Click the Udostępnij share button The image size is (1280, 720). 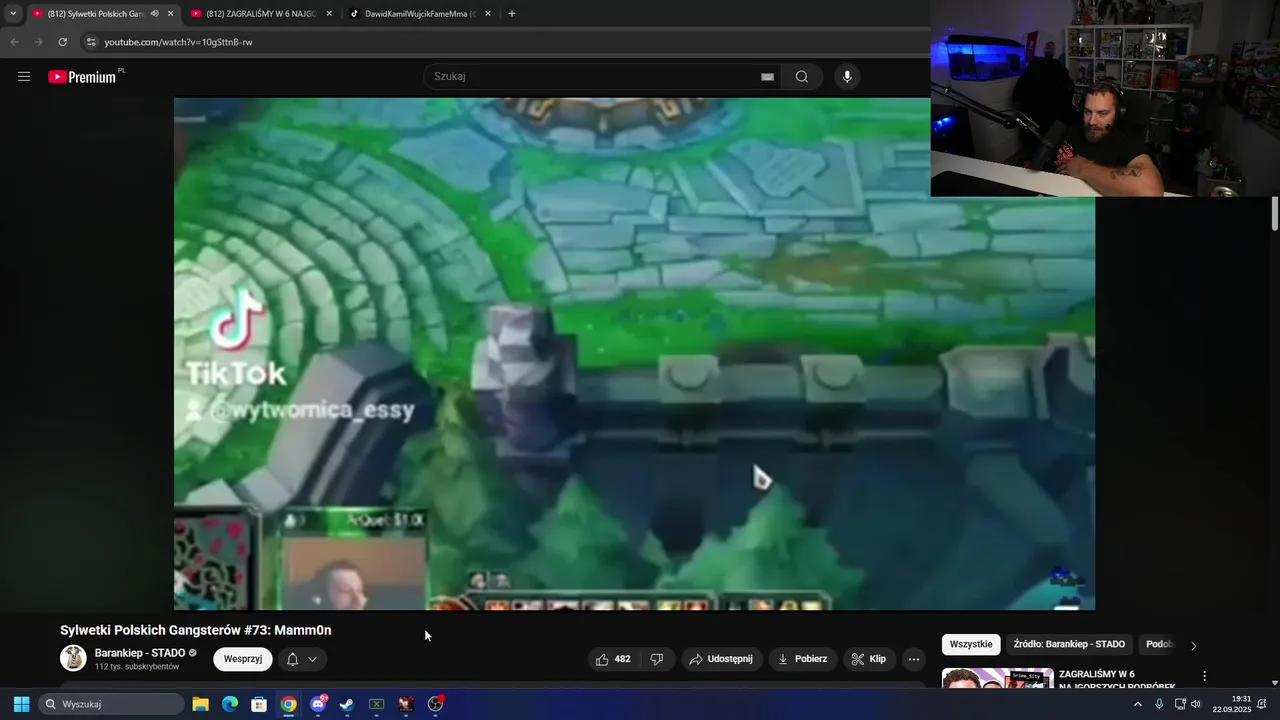[722, 659]
